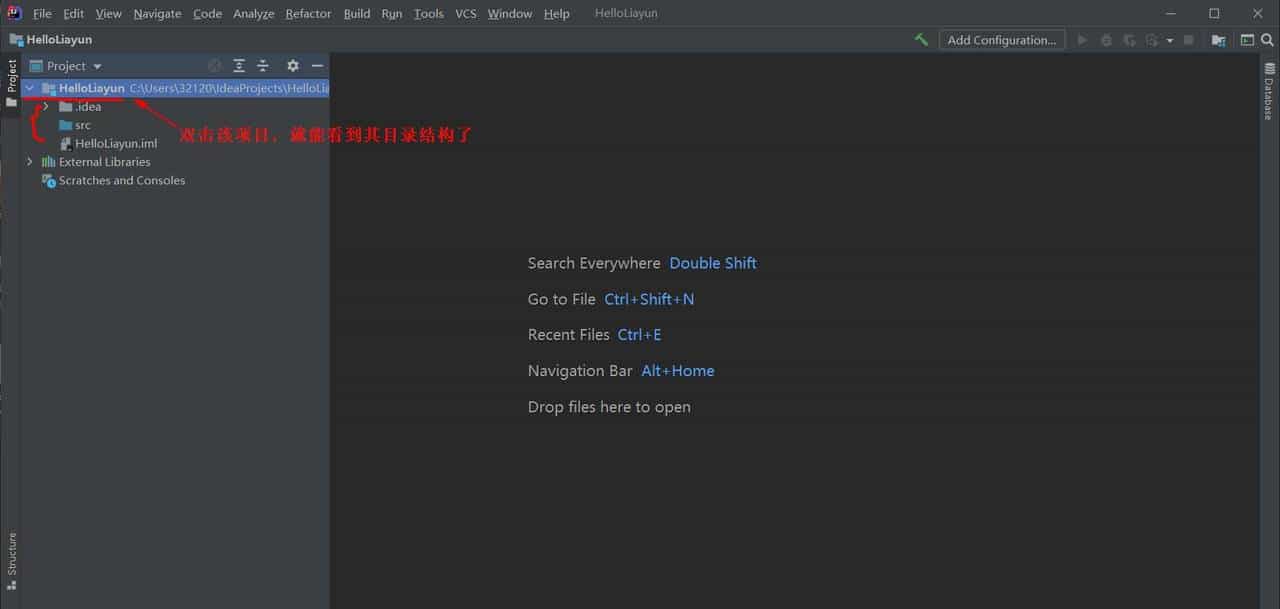Click the Select Opened File crosshair icon
The width and height of the screenshot is (1280, 609).
214,65
